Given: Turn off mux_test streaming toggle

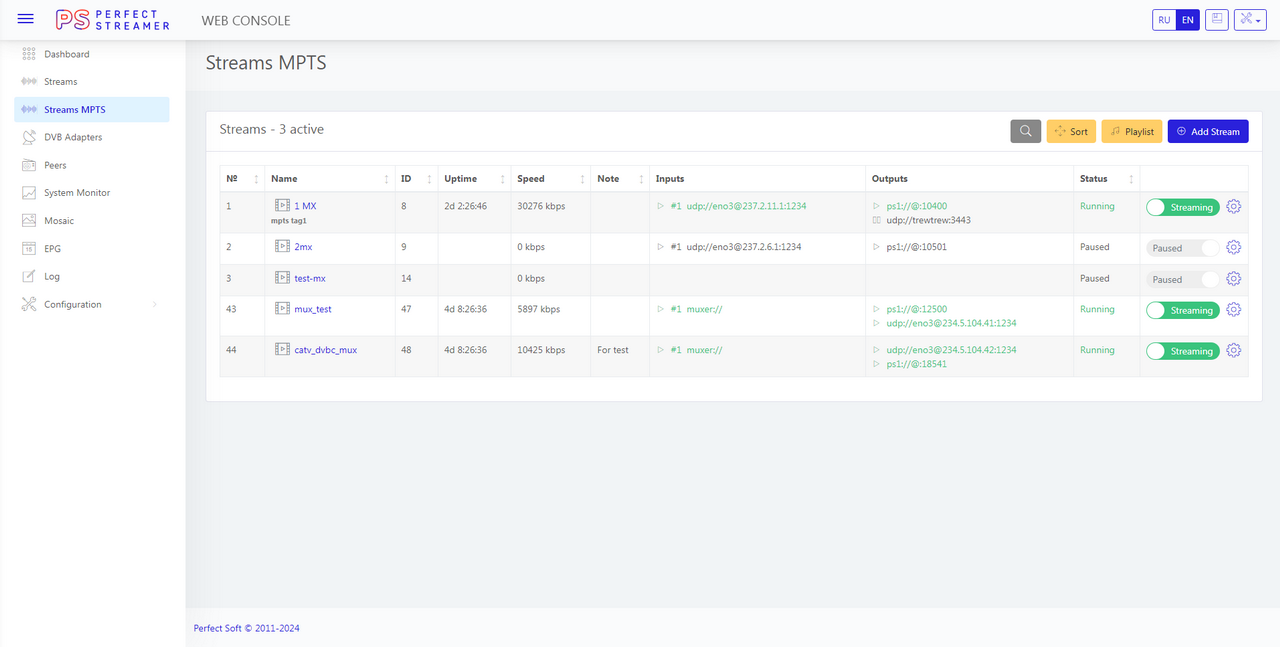Looking at the screenshot, I should pos(1182,311).
